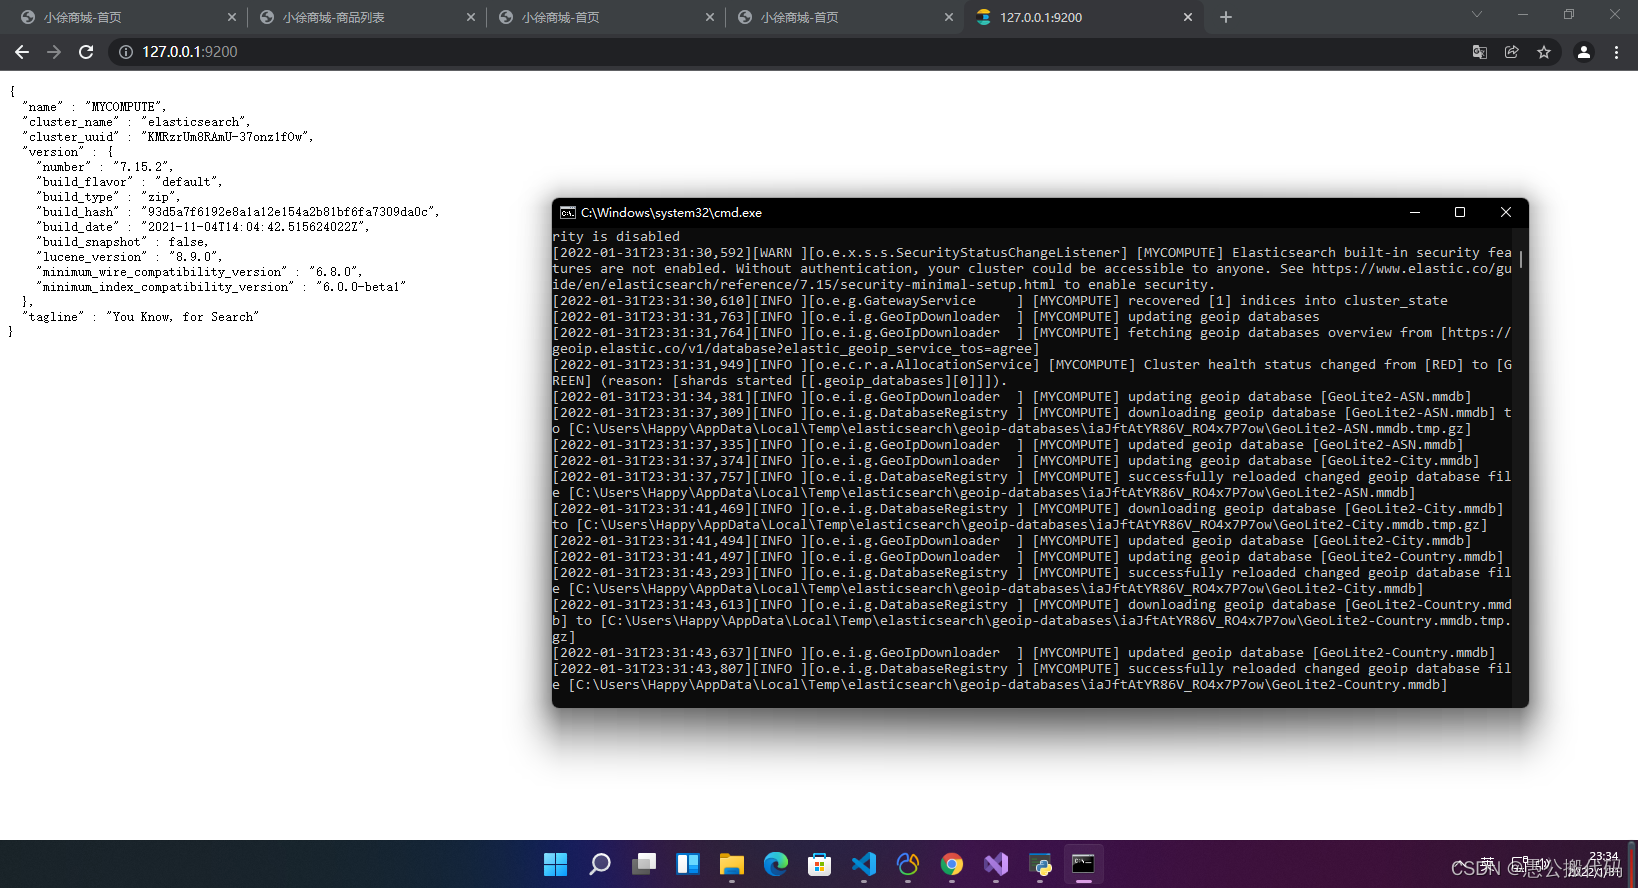
Task: Open the Widgets panel from taskbar
Action: tap(687, 864)
